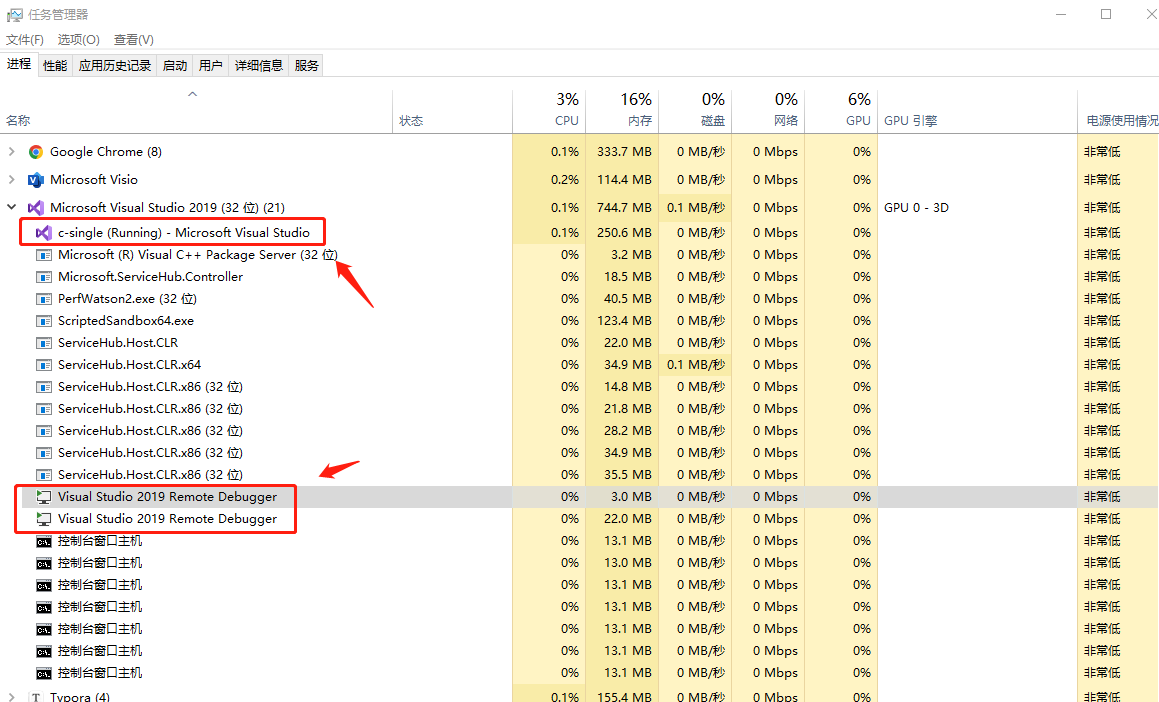This screenshot has height=702, width=1159.
Task: Select the Microsoft.ServiceHub.Controller process row
Action: click(x=150, y=277)
